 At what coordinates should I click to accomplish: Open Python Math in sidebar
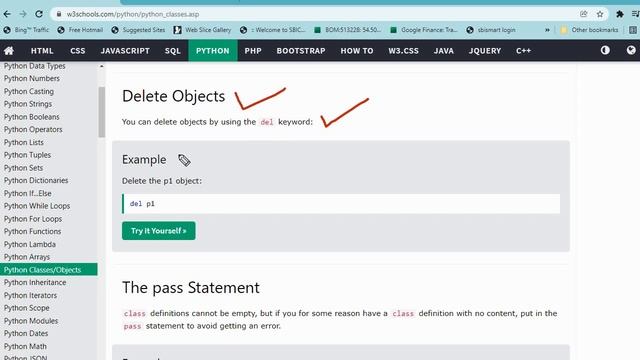[25, 347]
